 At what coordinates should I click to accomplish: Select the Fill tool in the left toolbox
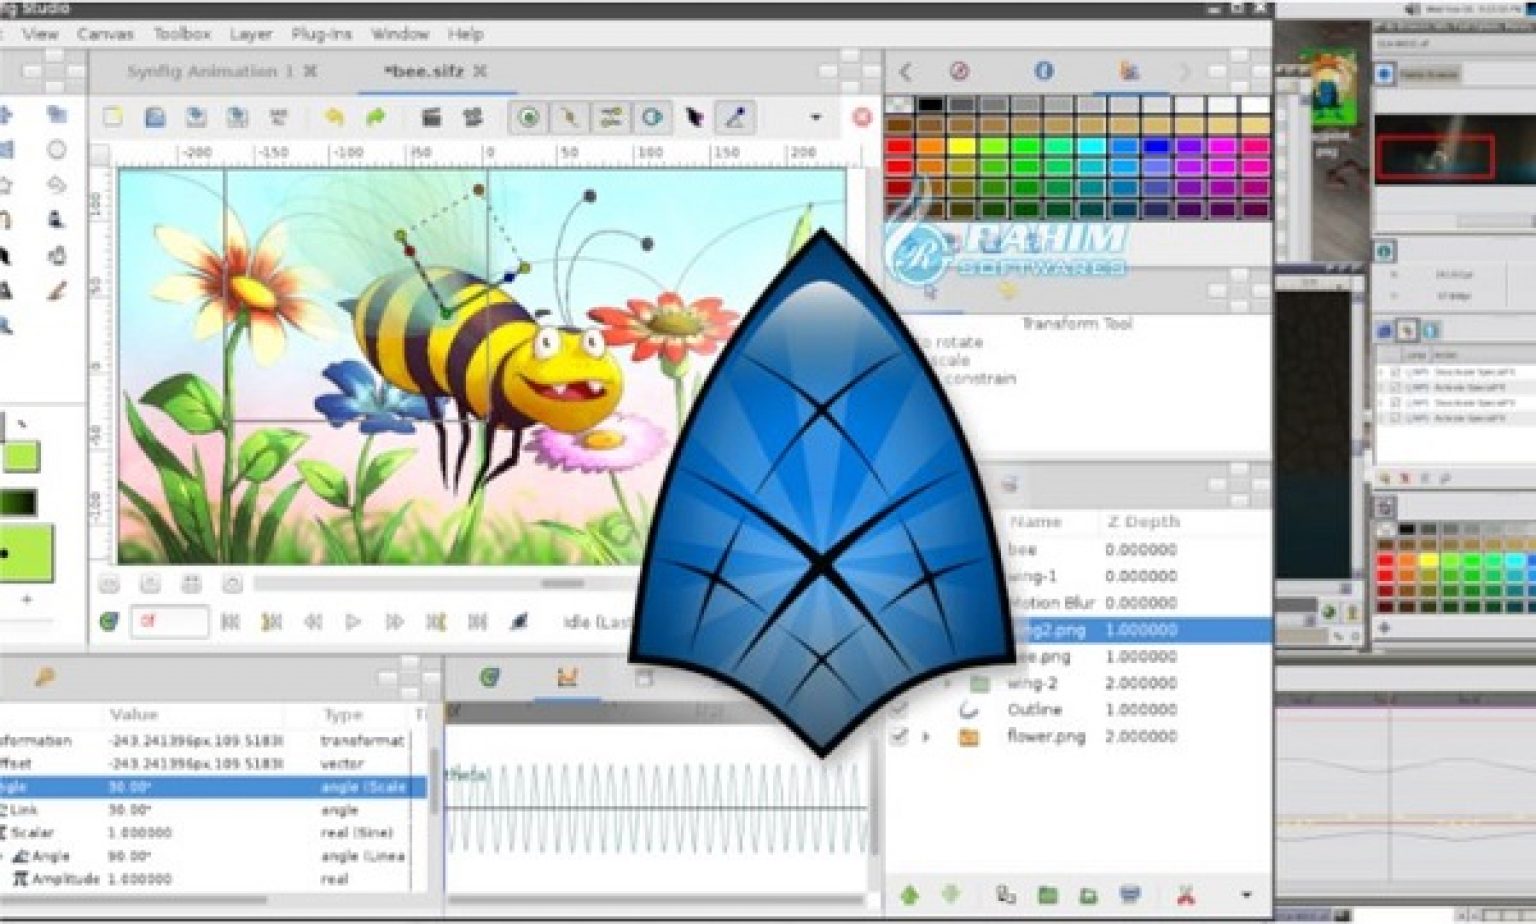(9, 289)
